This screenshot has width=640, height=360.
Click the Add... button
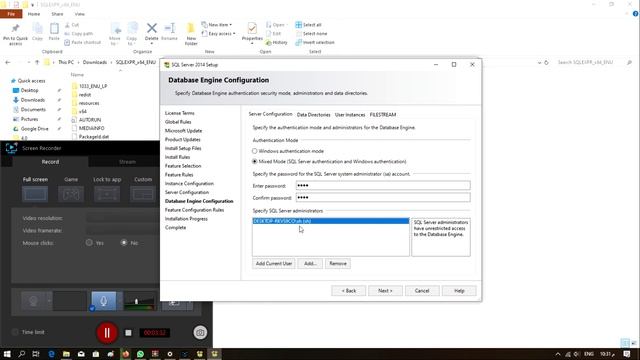tap(310, 264)
